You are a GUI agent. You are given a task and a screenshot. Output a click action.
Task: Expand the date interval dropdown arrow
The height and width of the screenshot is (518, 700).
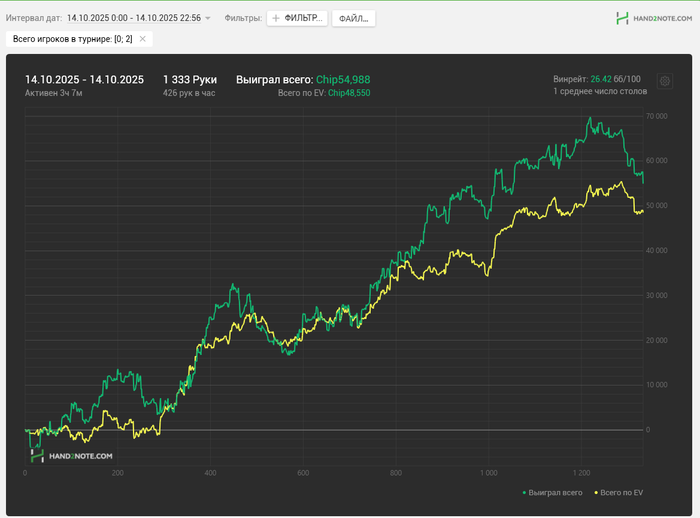point(208,18)
